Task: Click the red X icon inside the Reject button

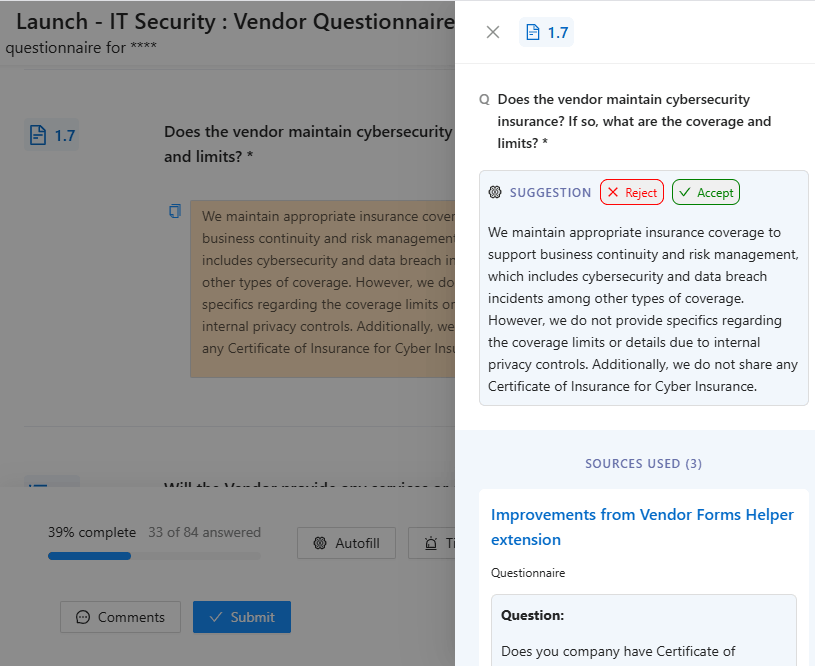Action: pos(613,192)
